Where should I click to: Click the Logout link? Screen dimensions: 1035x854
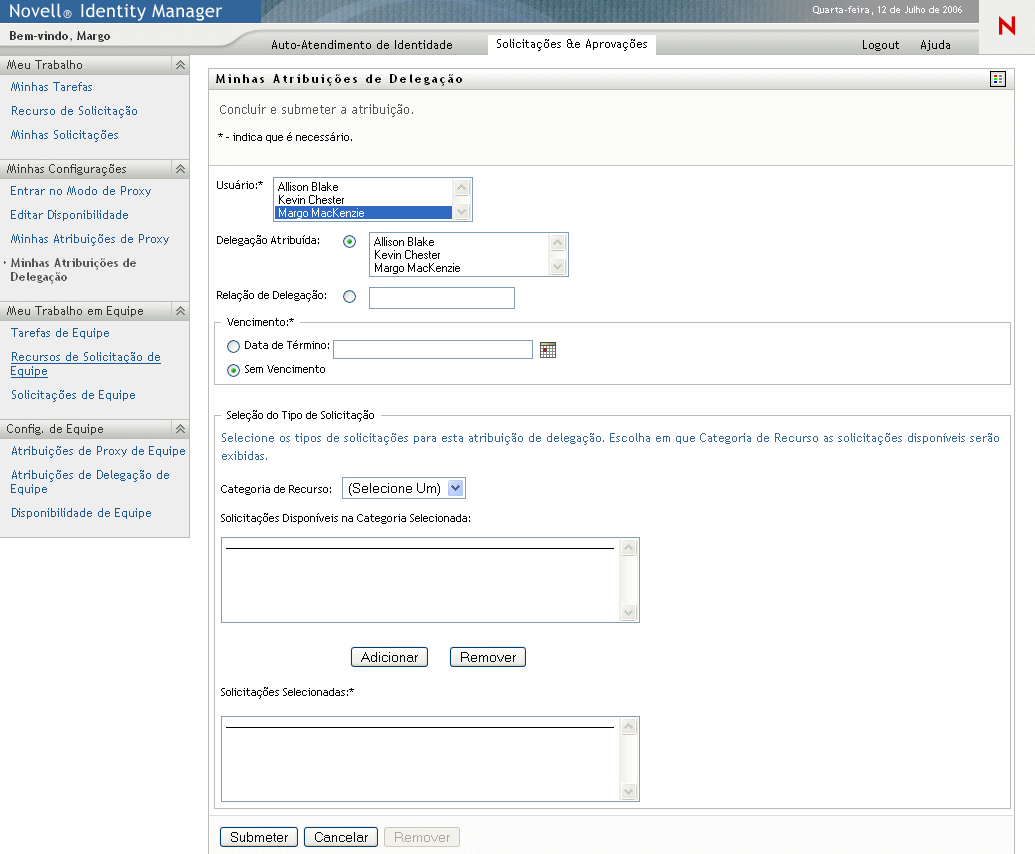(x=880, y=45)
